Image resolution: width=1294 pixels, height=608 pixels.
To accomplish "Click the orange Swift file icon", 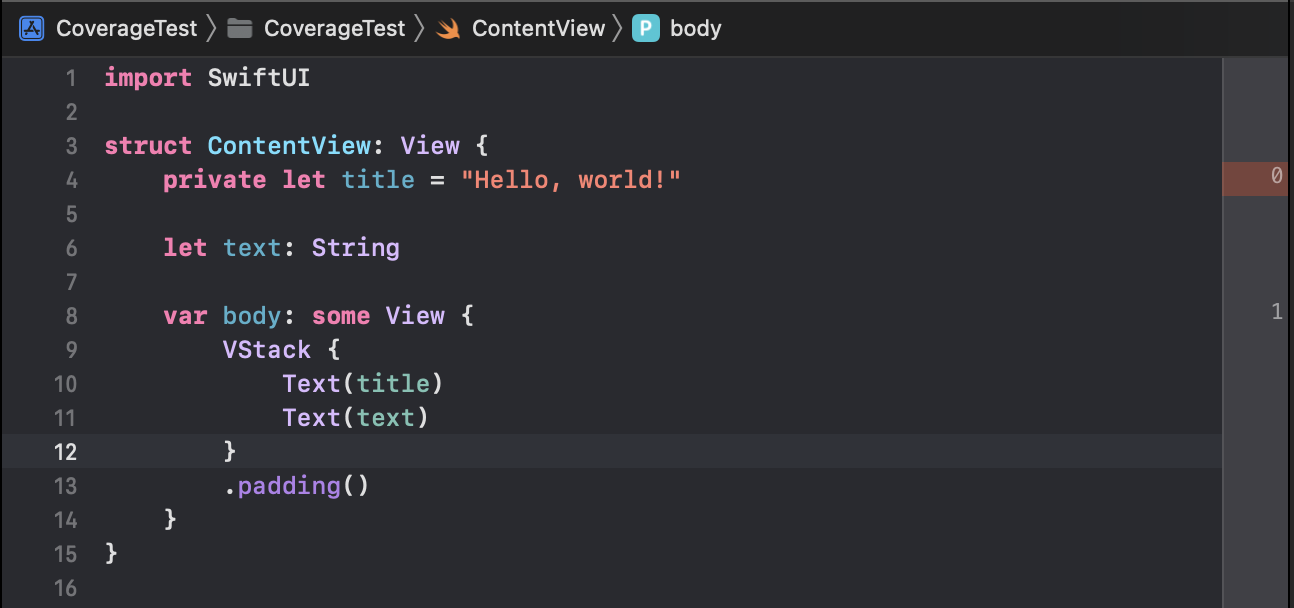I will [448, 28].
